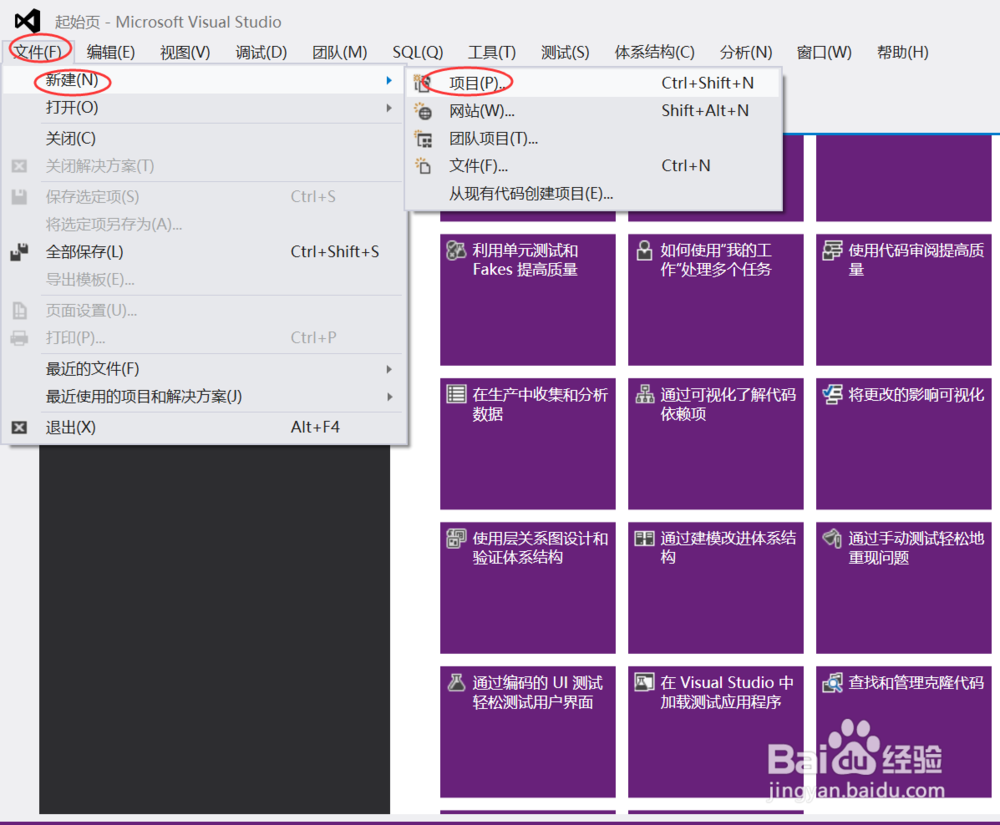Click flask icon on 通过编码的 UI 测试 tile
The image size is (1000, 825).
point(456,683)
